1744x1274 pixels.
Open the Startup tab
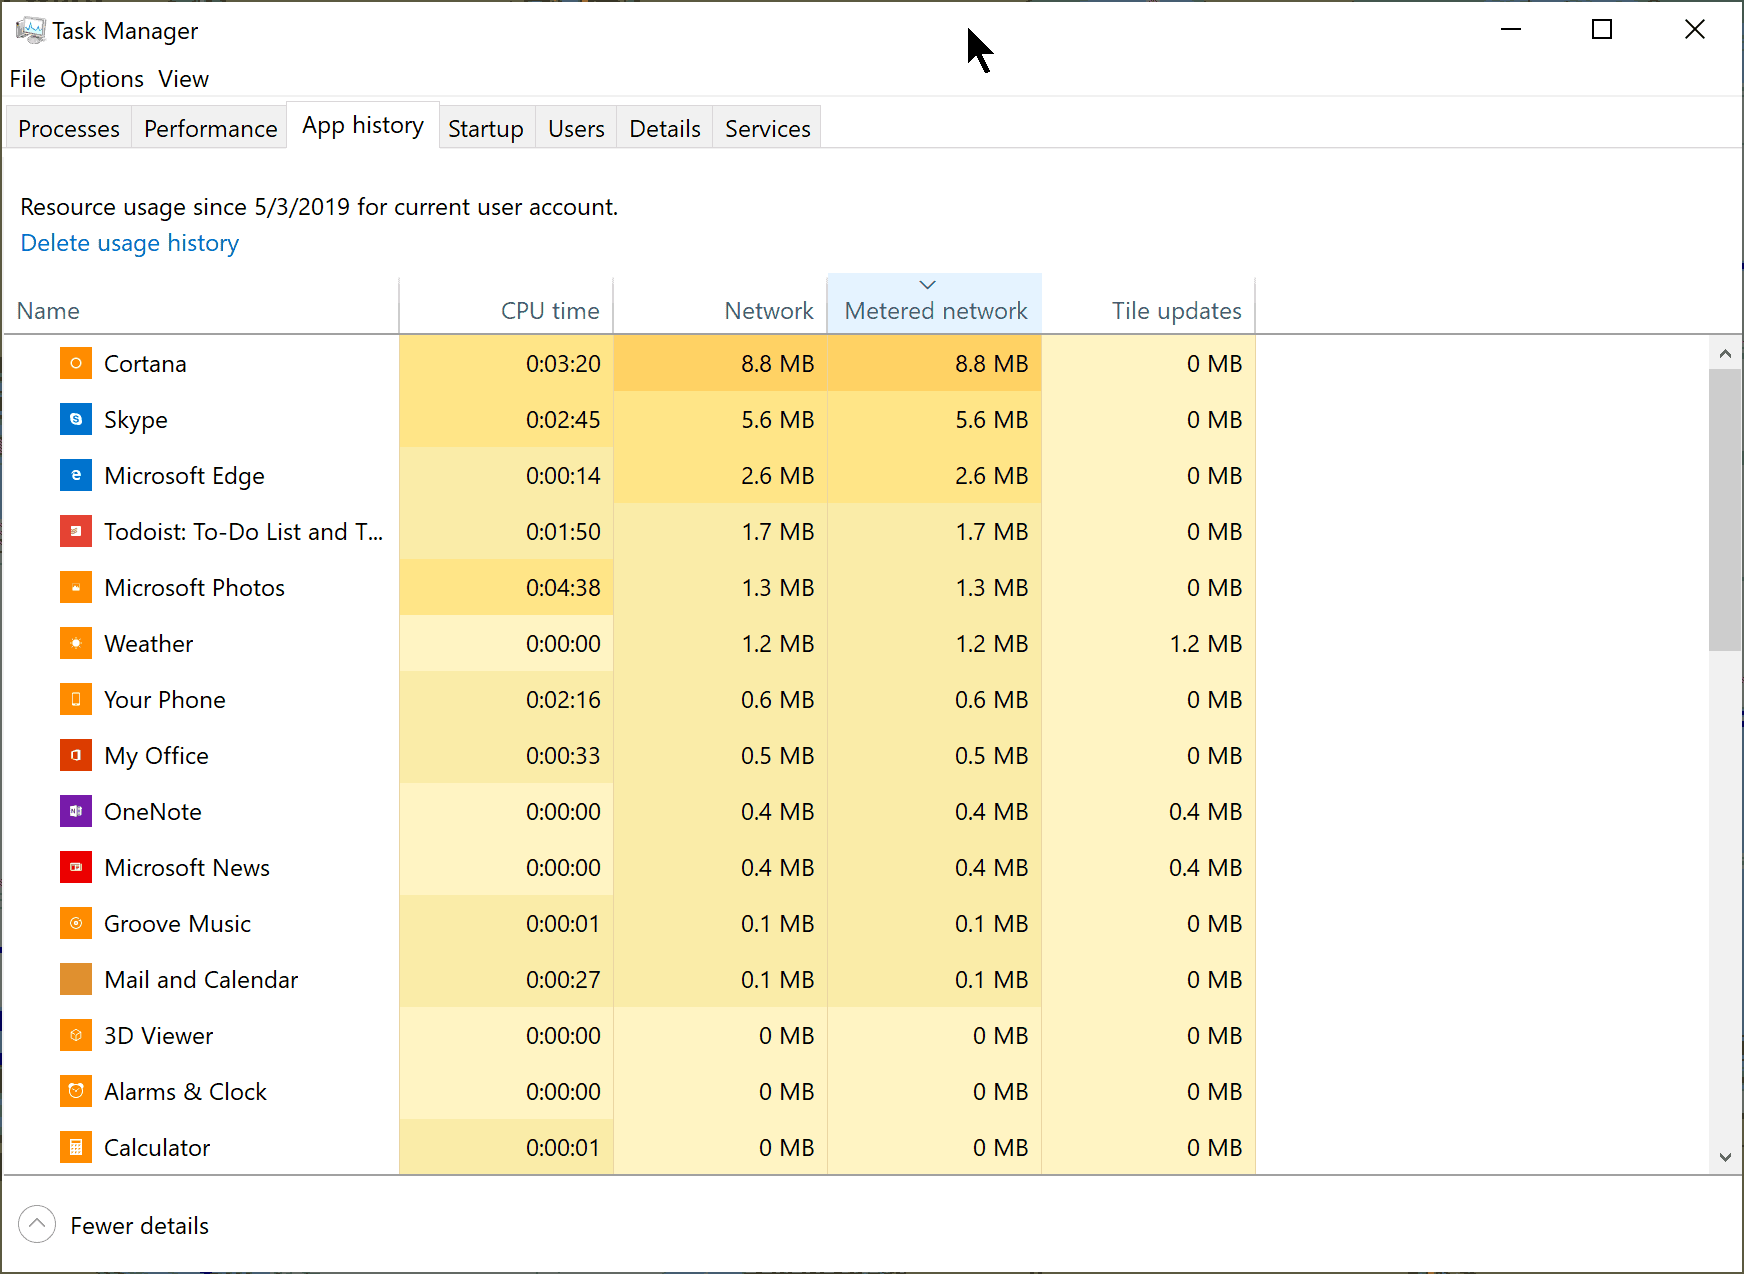[x=485, y=129]
